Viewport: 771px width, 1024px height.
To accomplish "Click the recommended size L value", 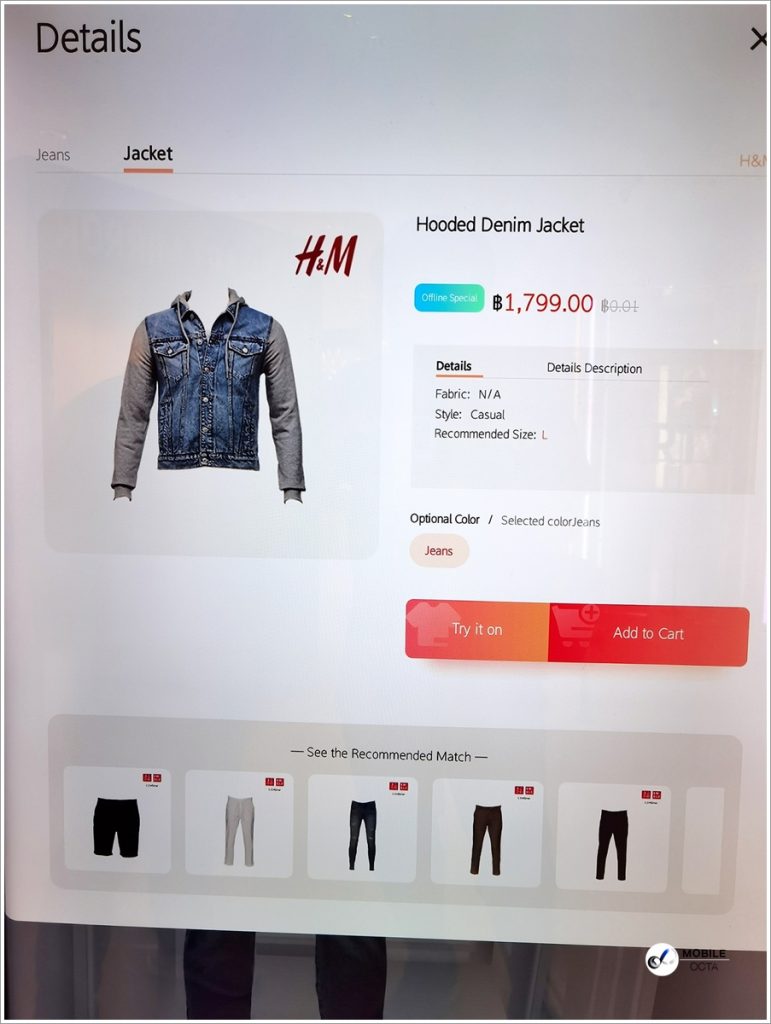I will click(544, 435).
